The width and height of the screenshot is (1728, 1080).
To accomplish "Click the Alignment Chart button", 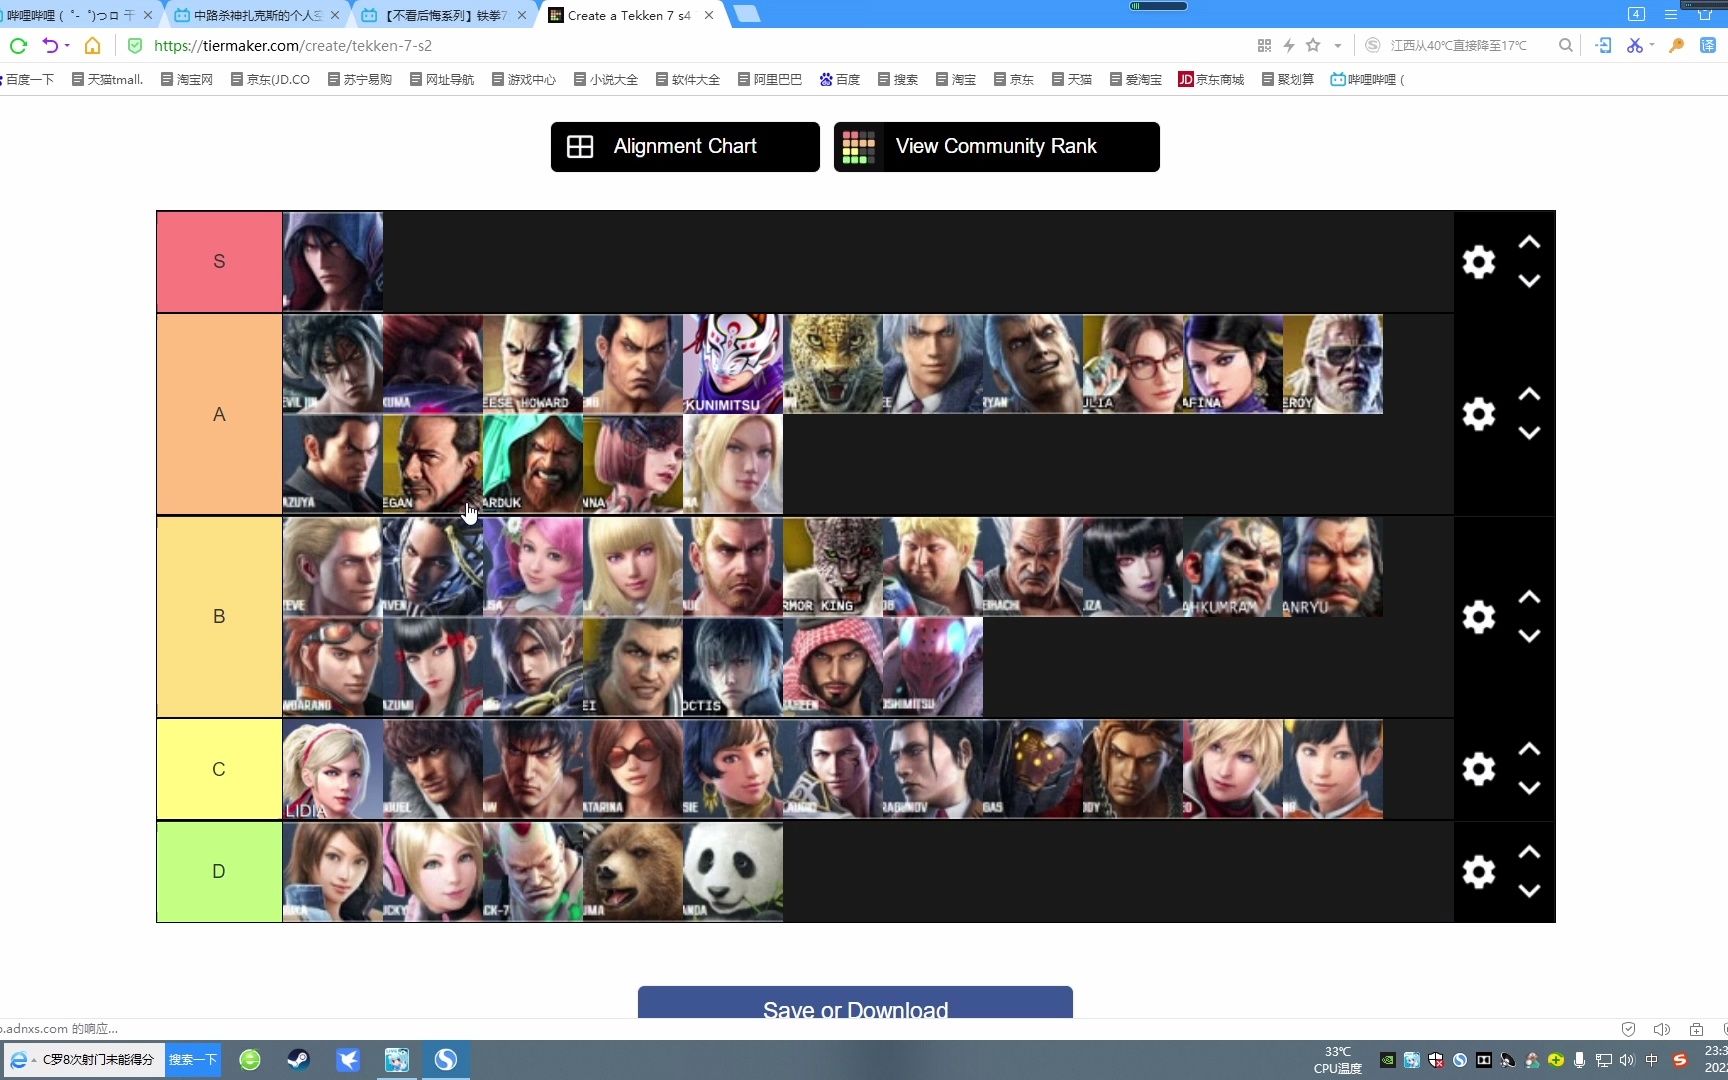I will (685, 147).
